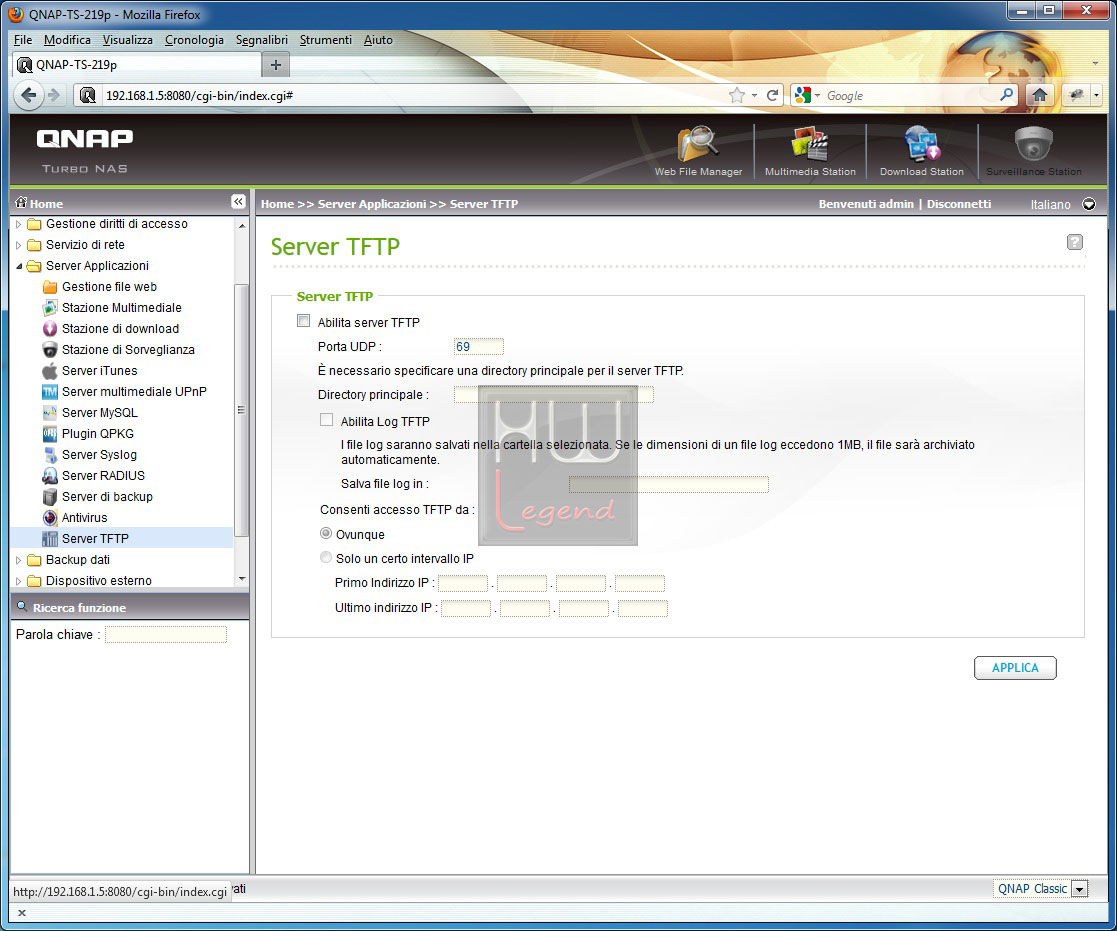Click the APPLICA button
The width and height of the screenshot is (1117, 931).
(x=1015, y=667)
